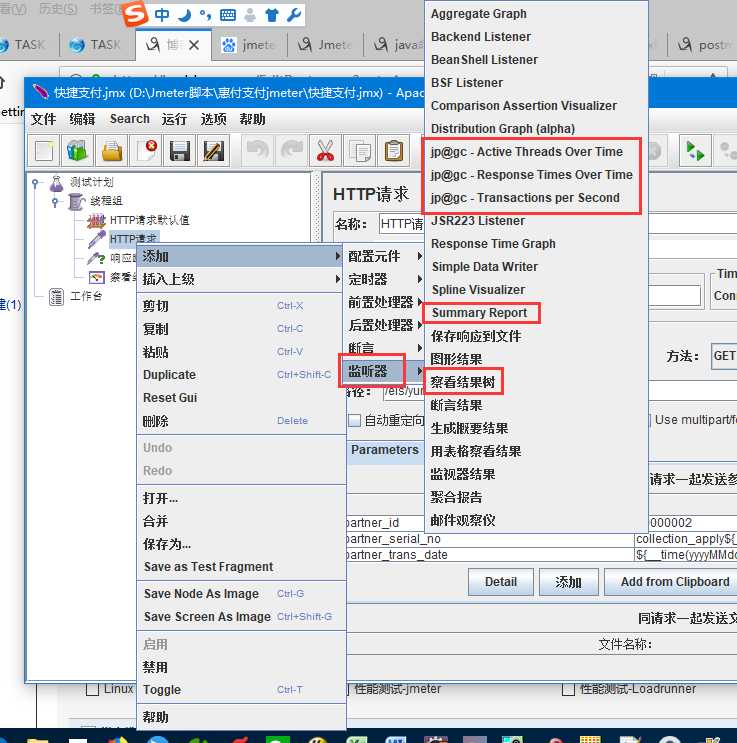Collapse the 测试计划 tree expander
The image size is (737, 743).
click(35, 182)
